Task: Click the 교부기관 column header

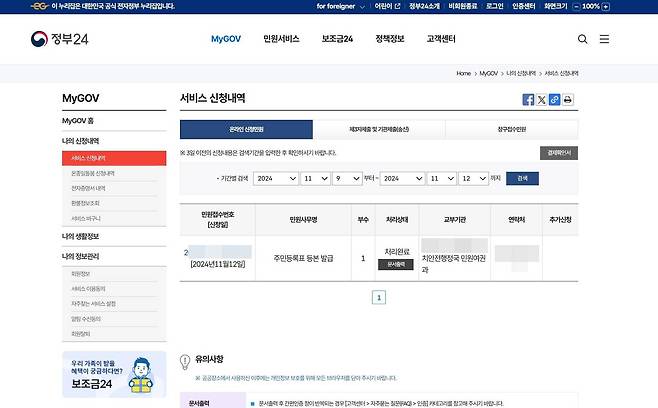Action: 454,220
